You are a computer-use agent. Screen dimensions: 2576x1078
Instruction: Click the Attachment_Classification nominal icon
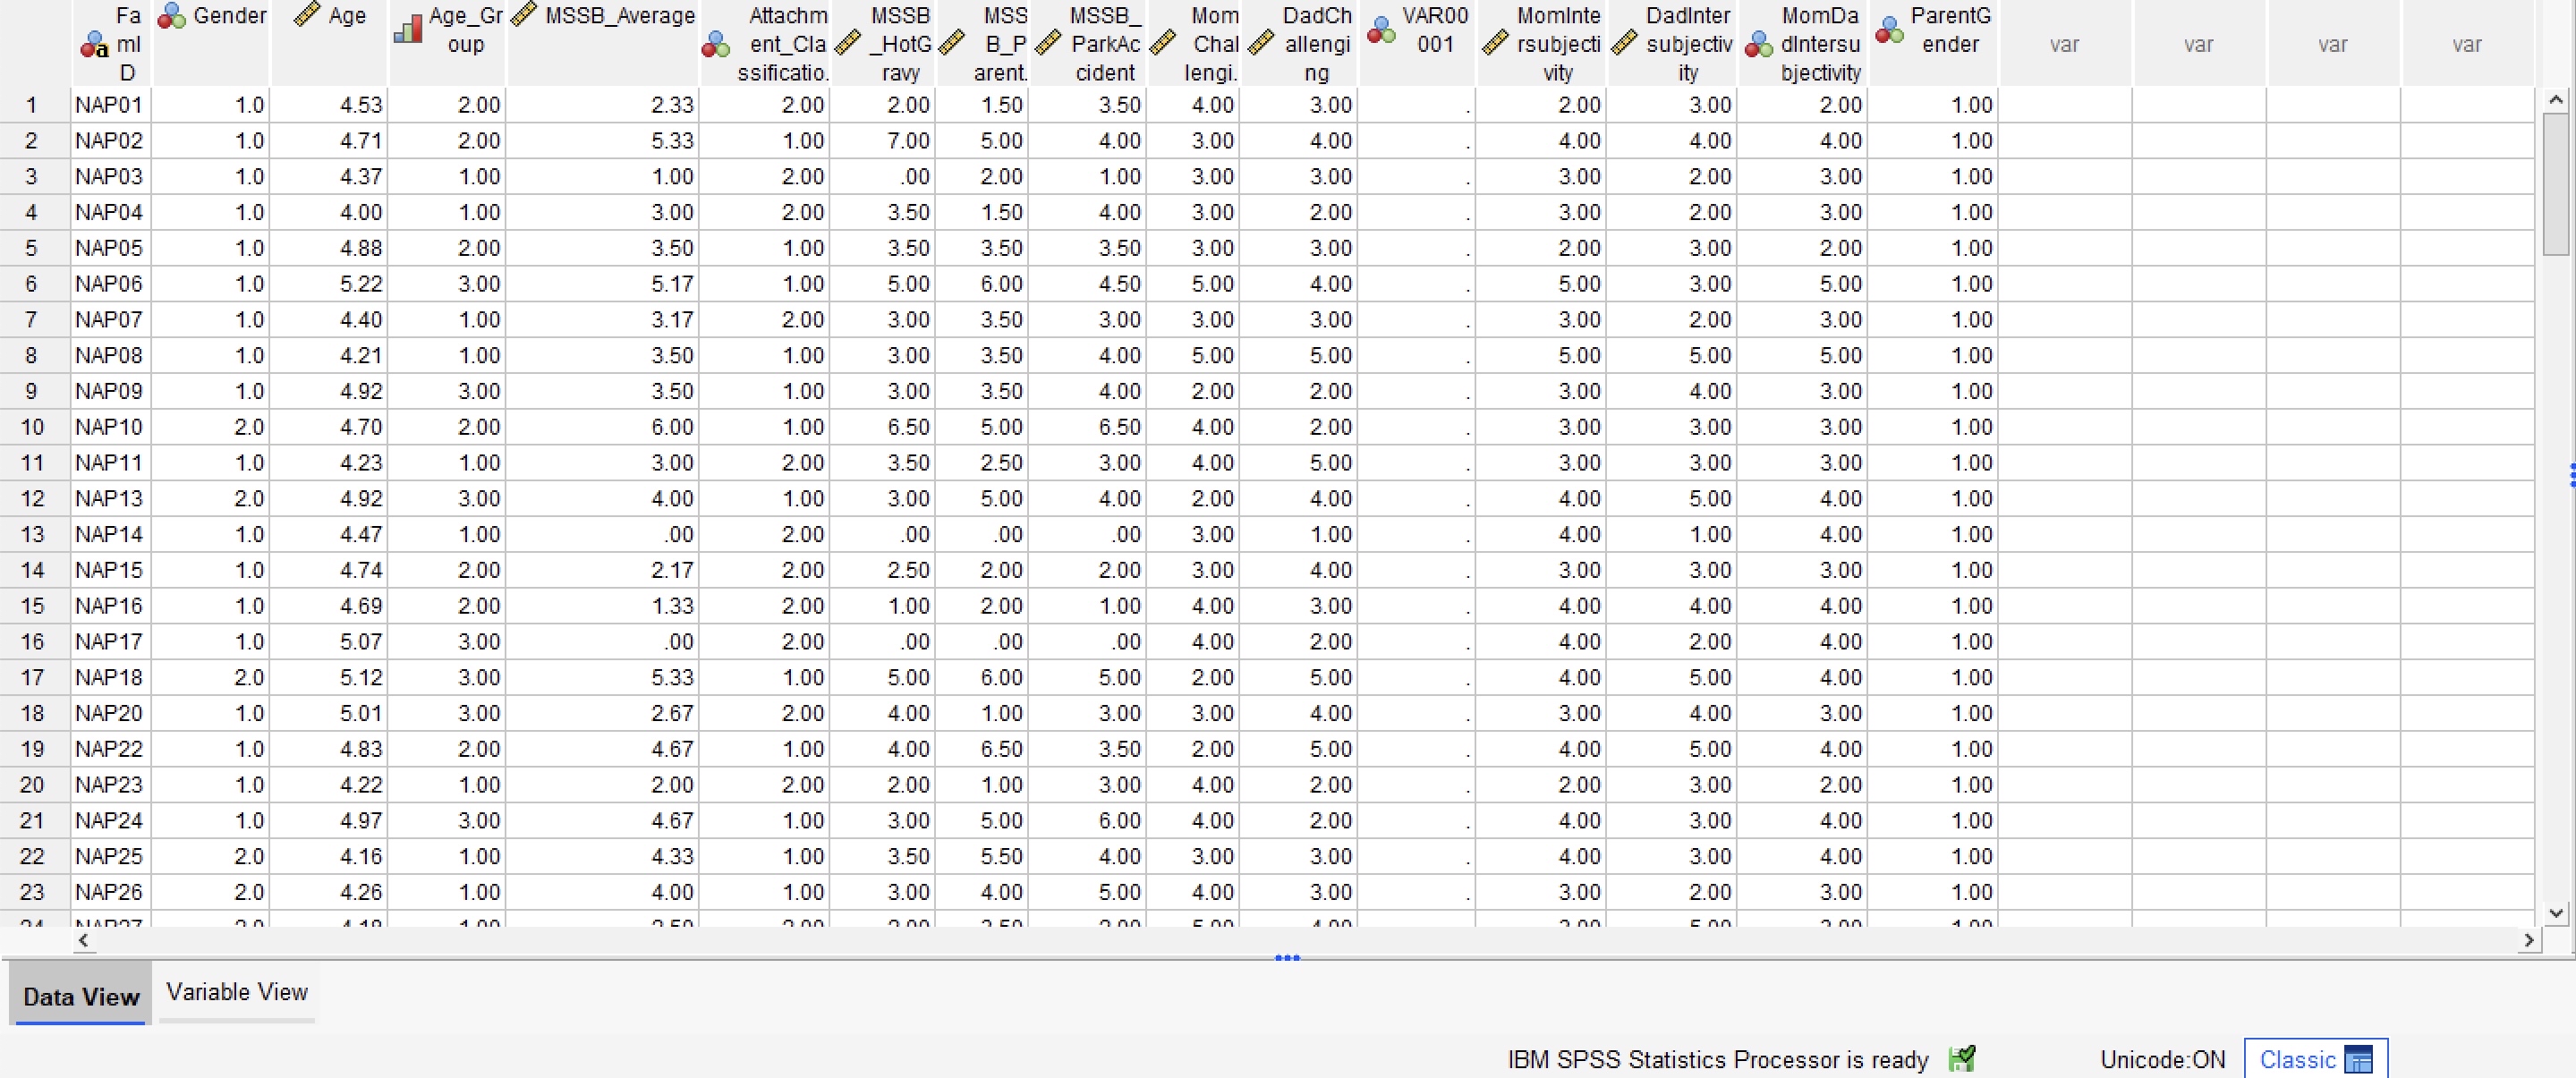click(x=716, y=44)
